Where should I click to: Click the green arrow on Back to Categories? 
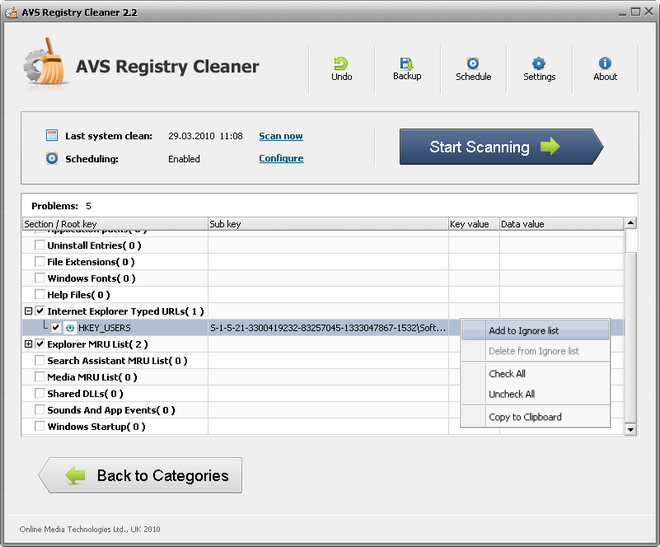coord(76,475)
